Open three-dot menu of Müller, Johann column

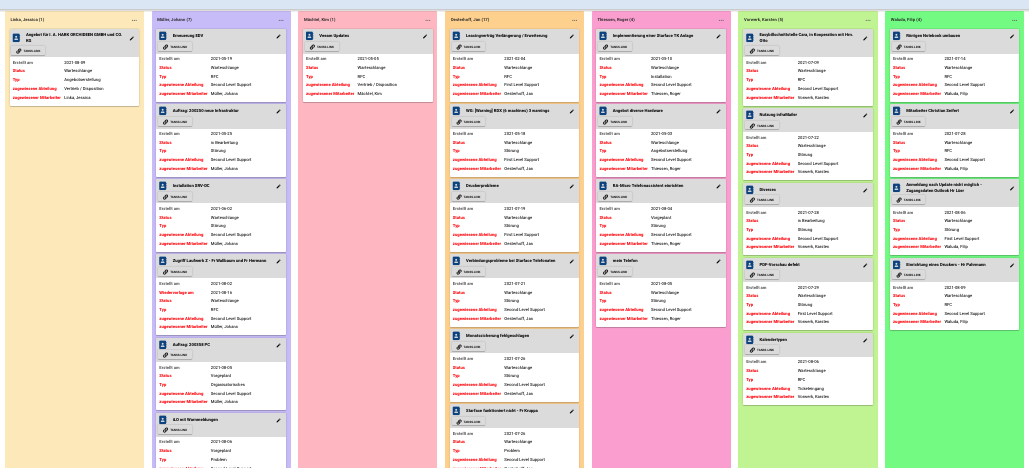click(281, 19)
